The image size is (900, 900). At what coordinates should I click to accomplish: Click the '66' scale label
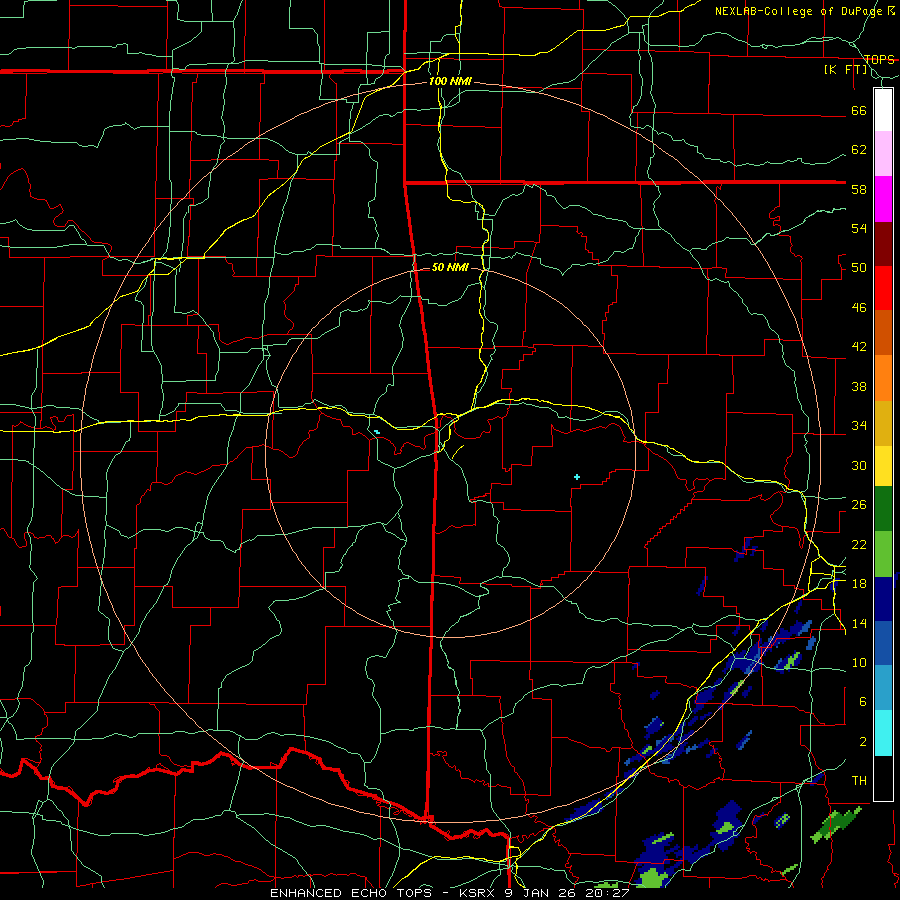click(859, 110)
